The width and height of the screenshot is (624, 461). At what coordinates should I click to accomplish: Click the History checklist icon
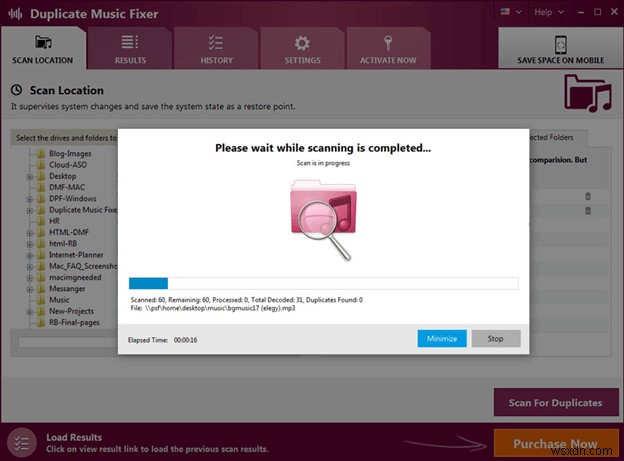(x=216, y=43)
